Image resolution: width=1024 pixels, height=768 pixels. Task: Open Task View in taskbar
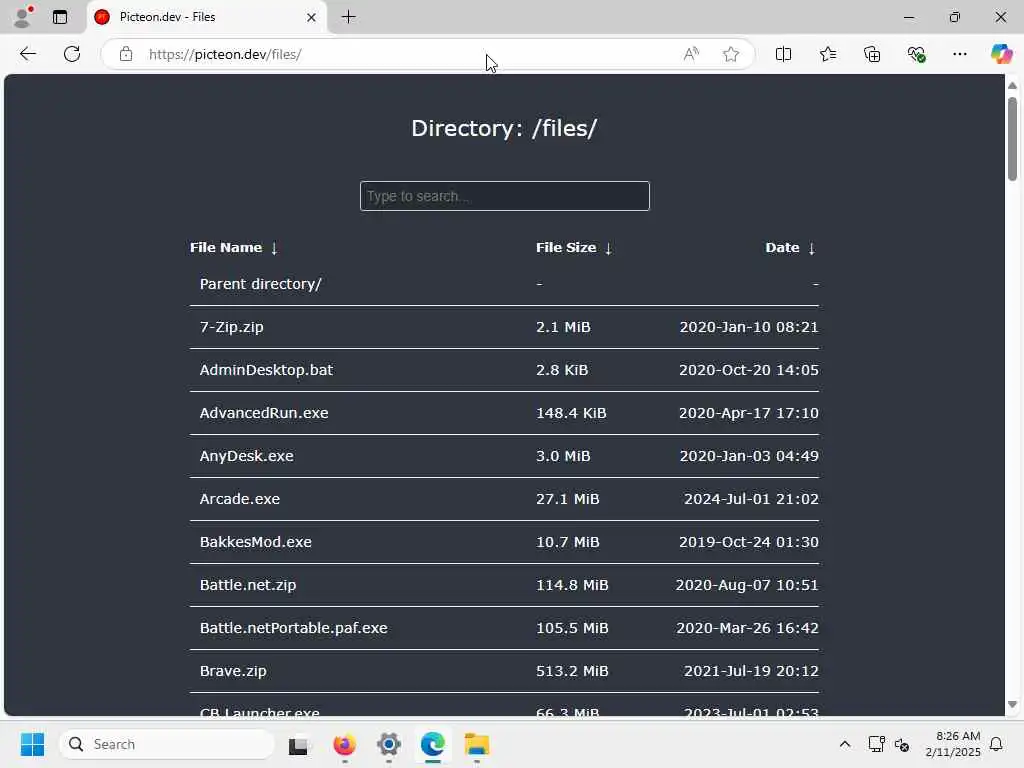tap(299, 744)
